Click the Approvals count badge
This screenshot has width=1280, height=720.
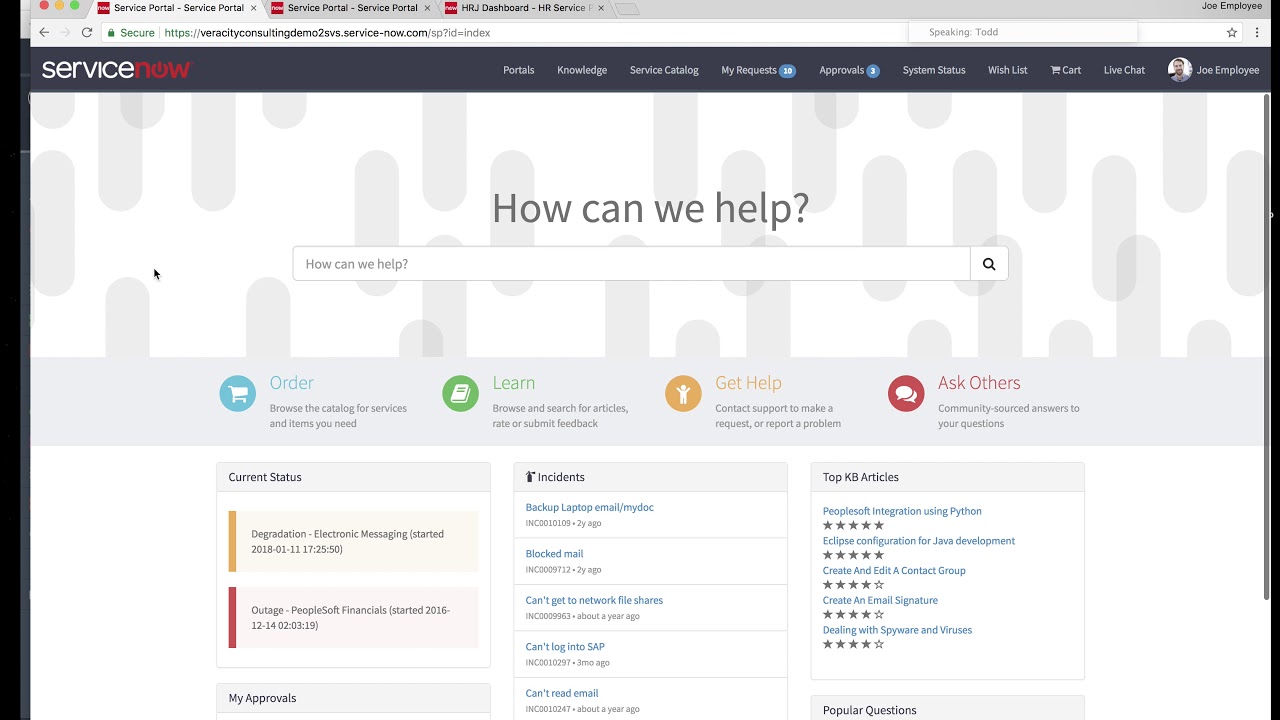coord(873,71)
